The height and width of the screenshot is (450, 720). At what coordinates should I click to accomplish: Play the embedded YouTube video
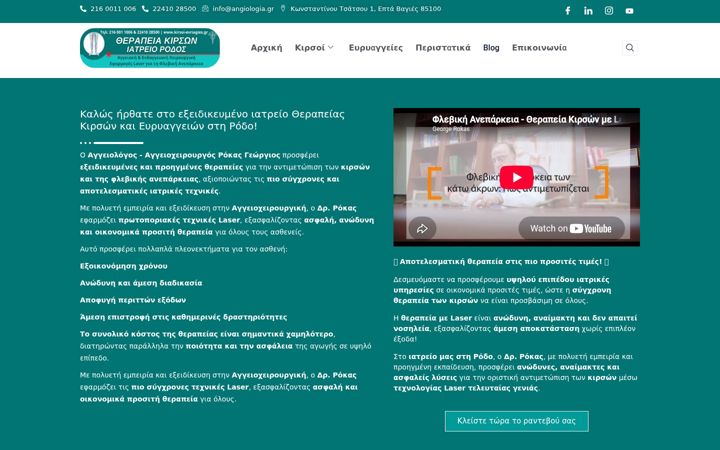pos(517,177)
